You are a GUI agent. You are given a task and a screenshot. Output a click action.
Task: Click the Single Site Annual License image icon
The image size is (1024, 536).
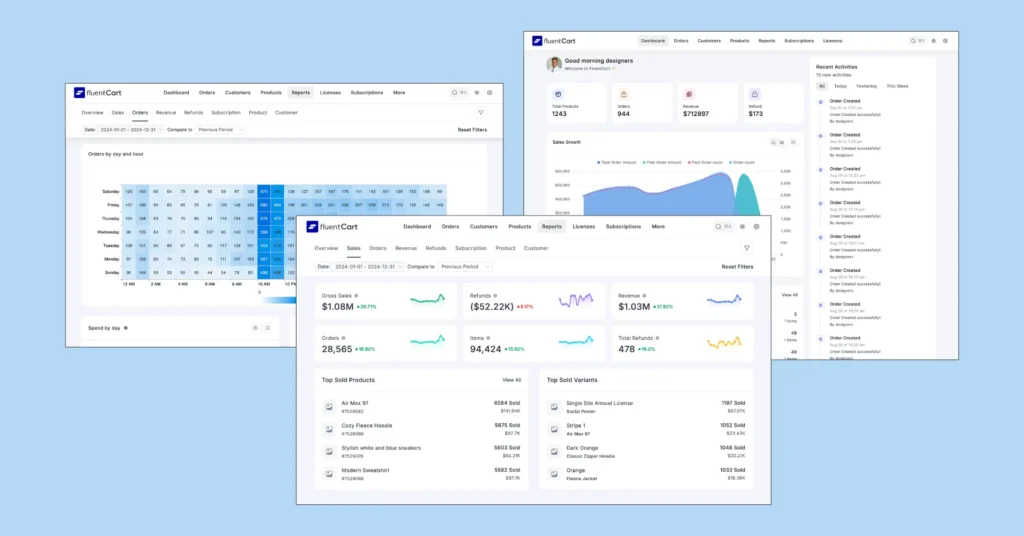point(554,406)
